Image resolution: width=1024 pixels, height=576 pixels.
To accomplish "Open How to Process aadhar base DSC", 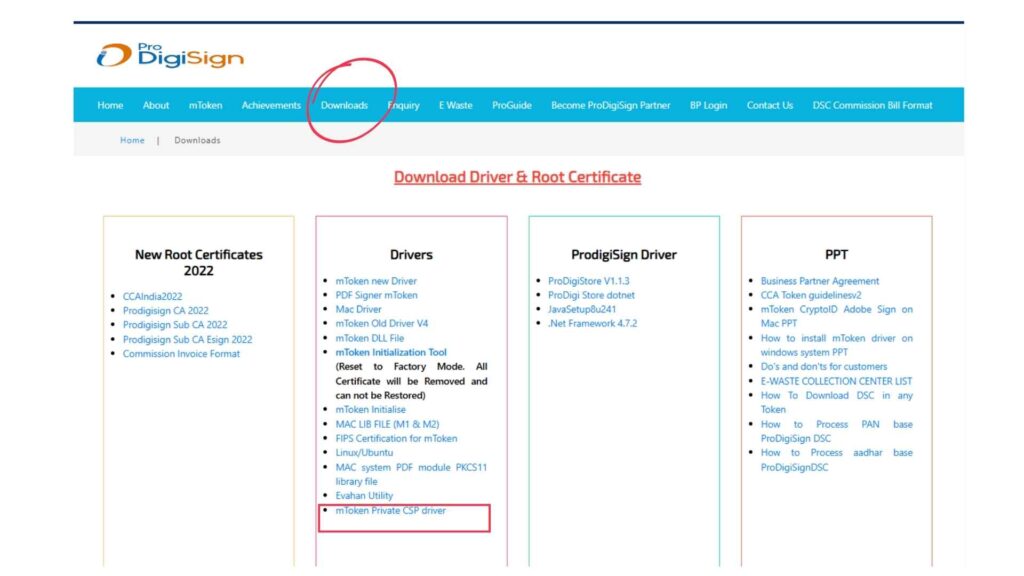I will 837,460.
